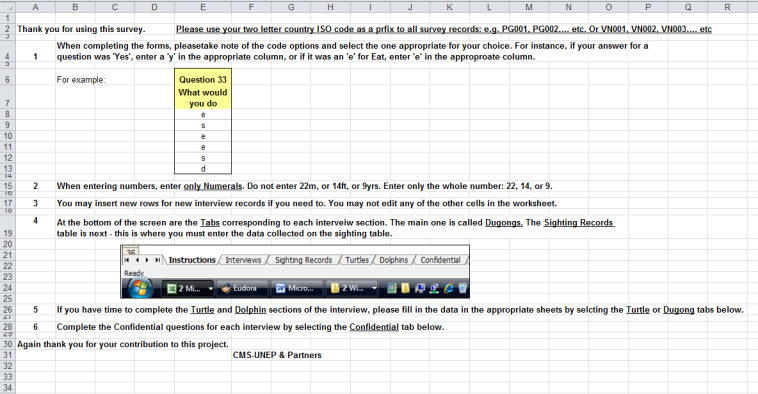The height and width of the screenshot is (394, 758).
Task: Select column P header
Action: 648,7
